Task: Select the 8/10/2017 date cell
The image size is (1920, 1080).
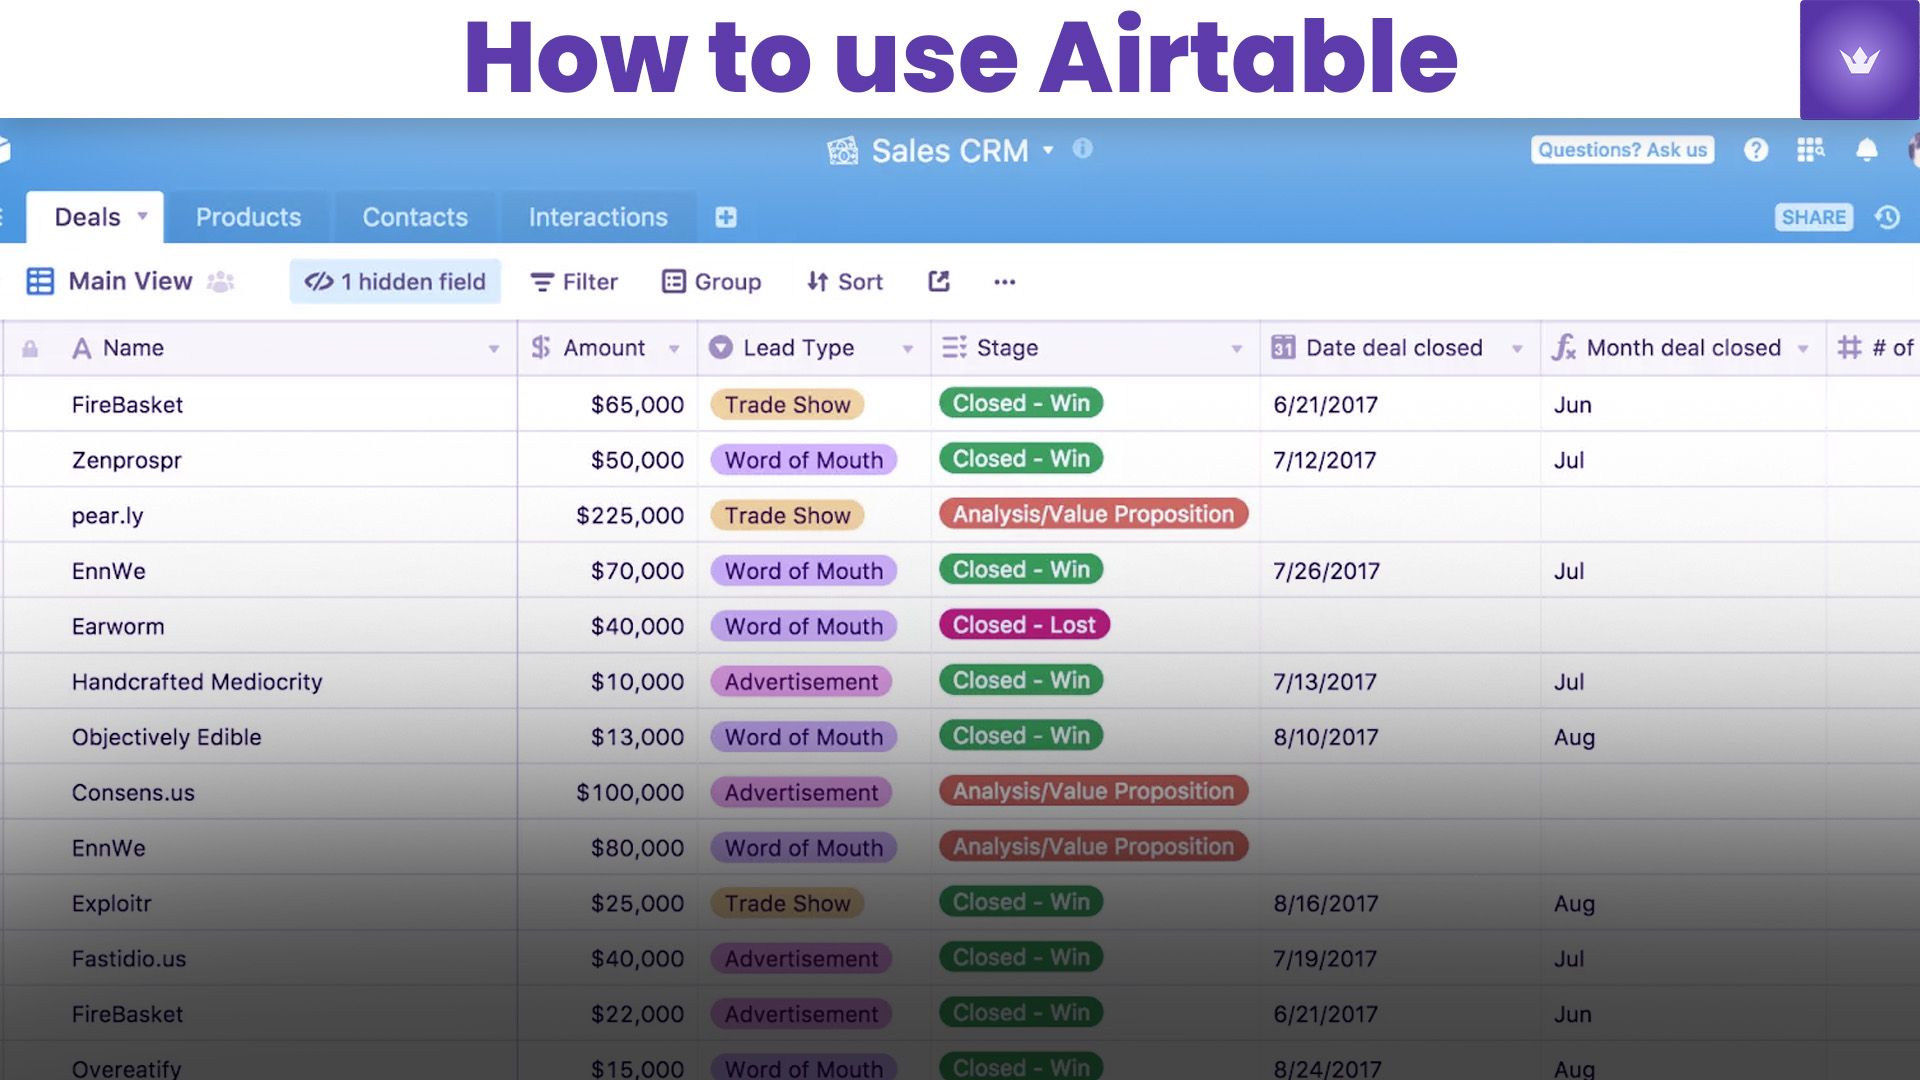Action: pos(1400,737)
